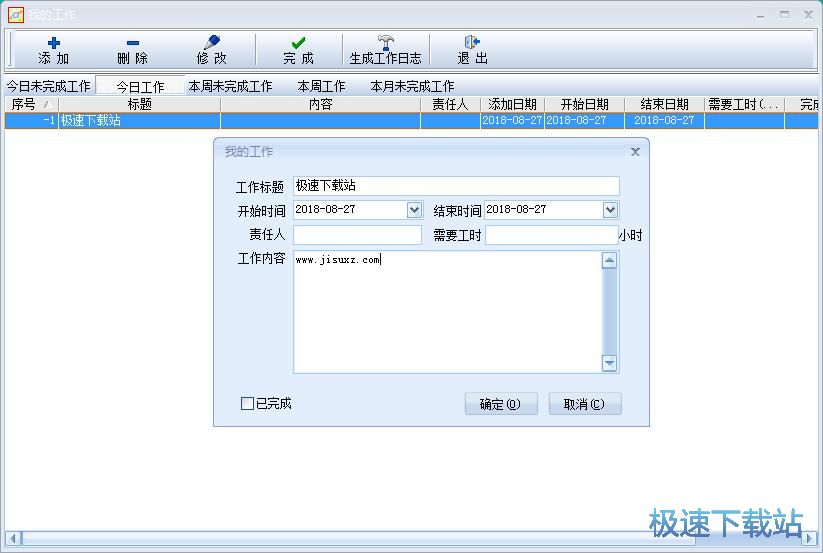Click the 删除 (Delete) toolbar icon
This screenshot has height=553, width=823.
133,42
